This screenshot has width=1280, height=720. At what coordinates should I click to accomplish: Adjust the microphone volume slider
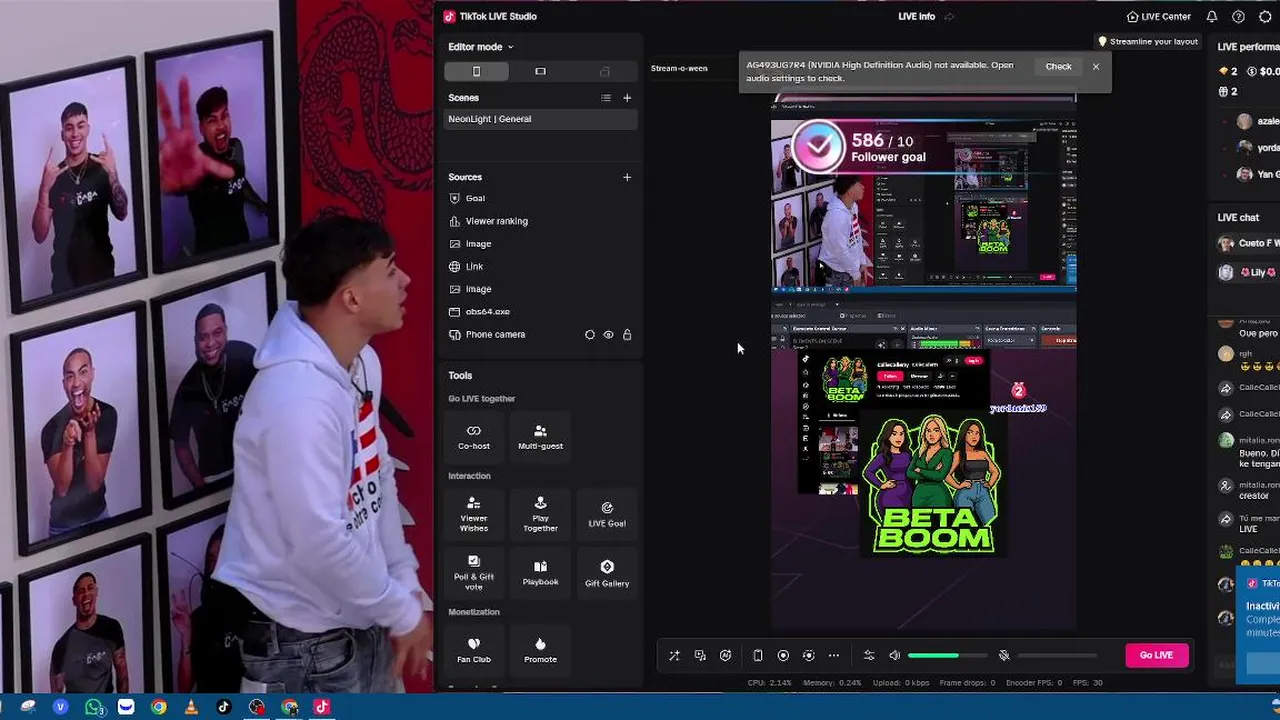1057,656
